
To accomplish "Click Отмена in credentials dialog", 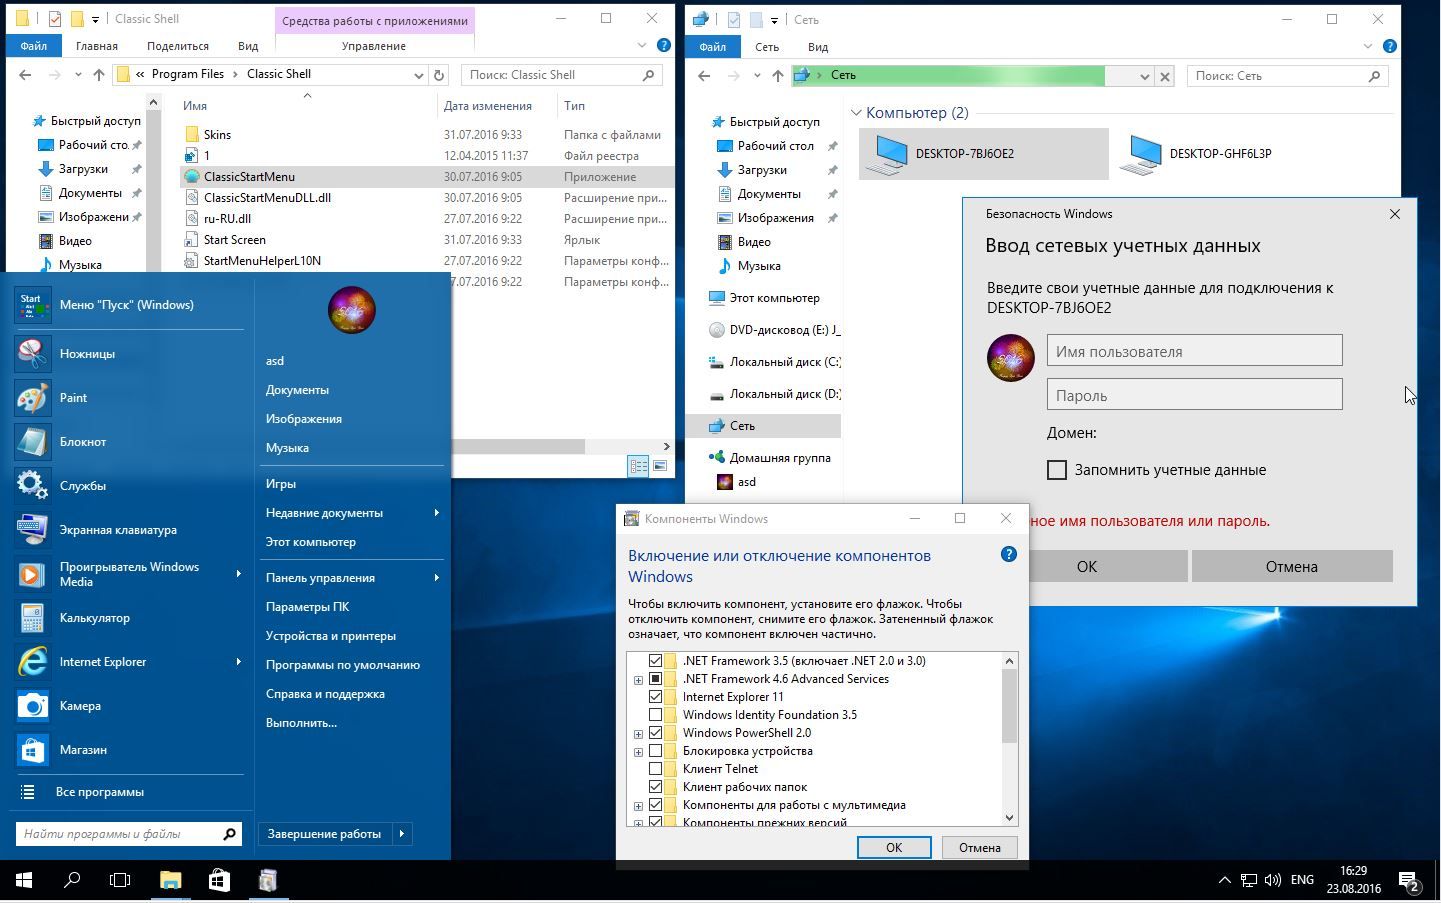I will click(1292, 566).
